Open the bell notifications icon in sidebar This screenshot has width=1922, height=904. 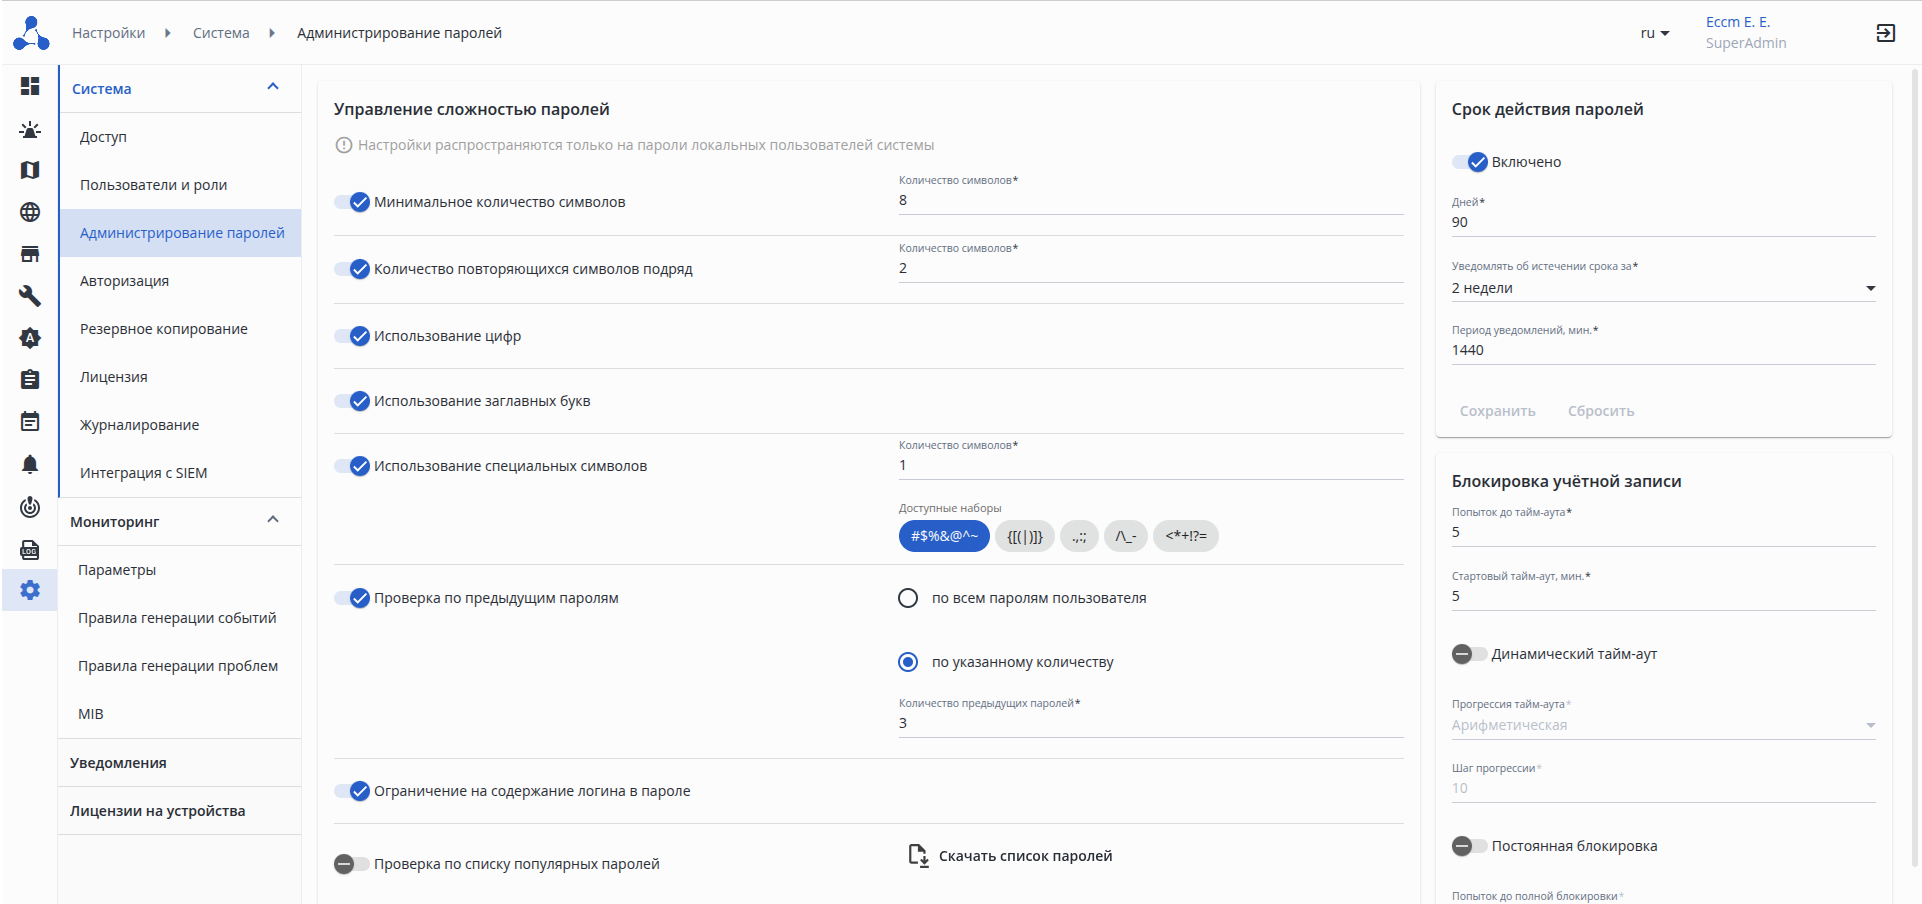(x=30, y=464)
